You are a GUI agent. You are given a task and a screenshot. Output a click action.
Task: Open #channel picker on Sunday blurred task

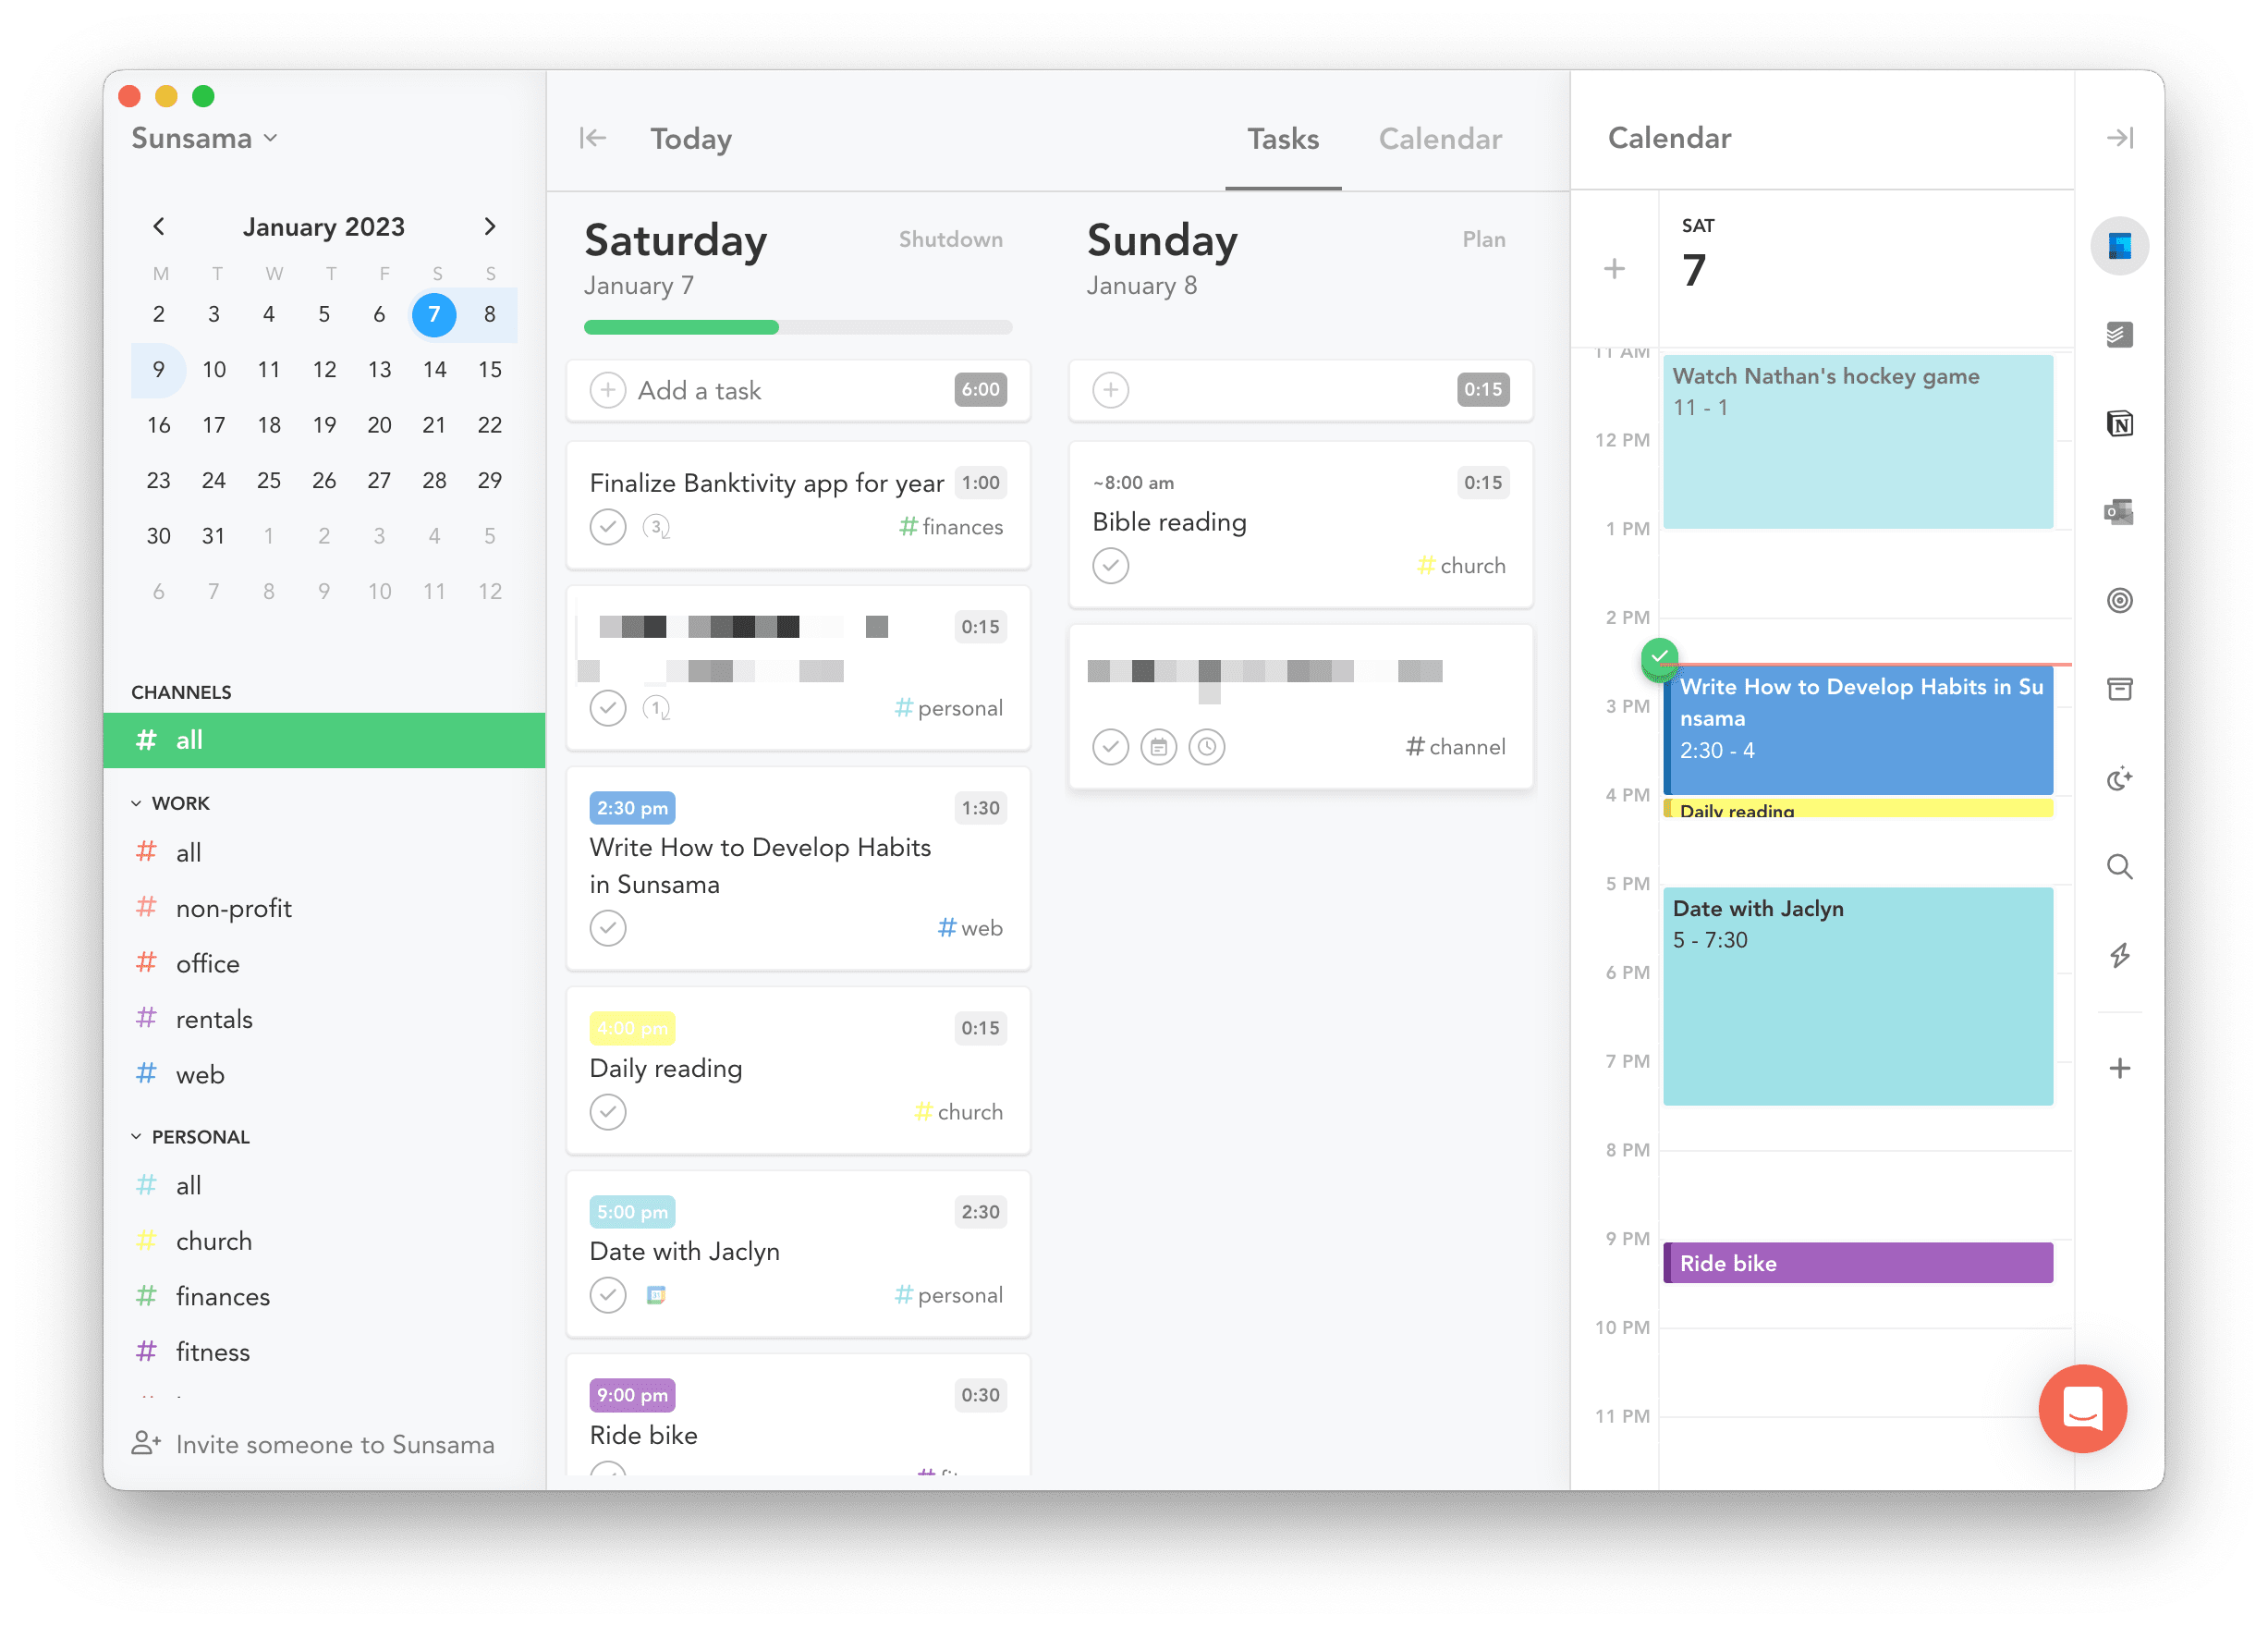(1455, 747)
